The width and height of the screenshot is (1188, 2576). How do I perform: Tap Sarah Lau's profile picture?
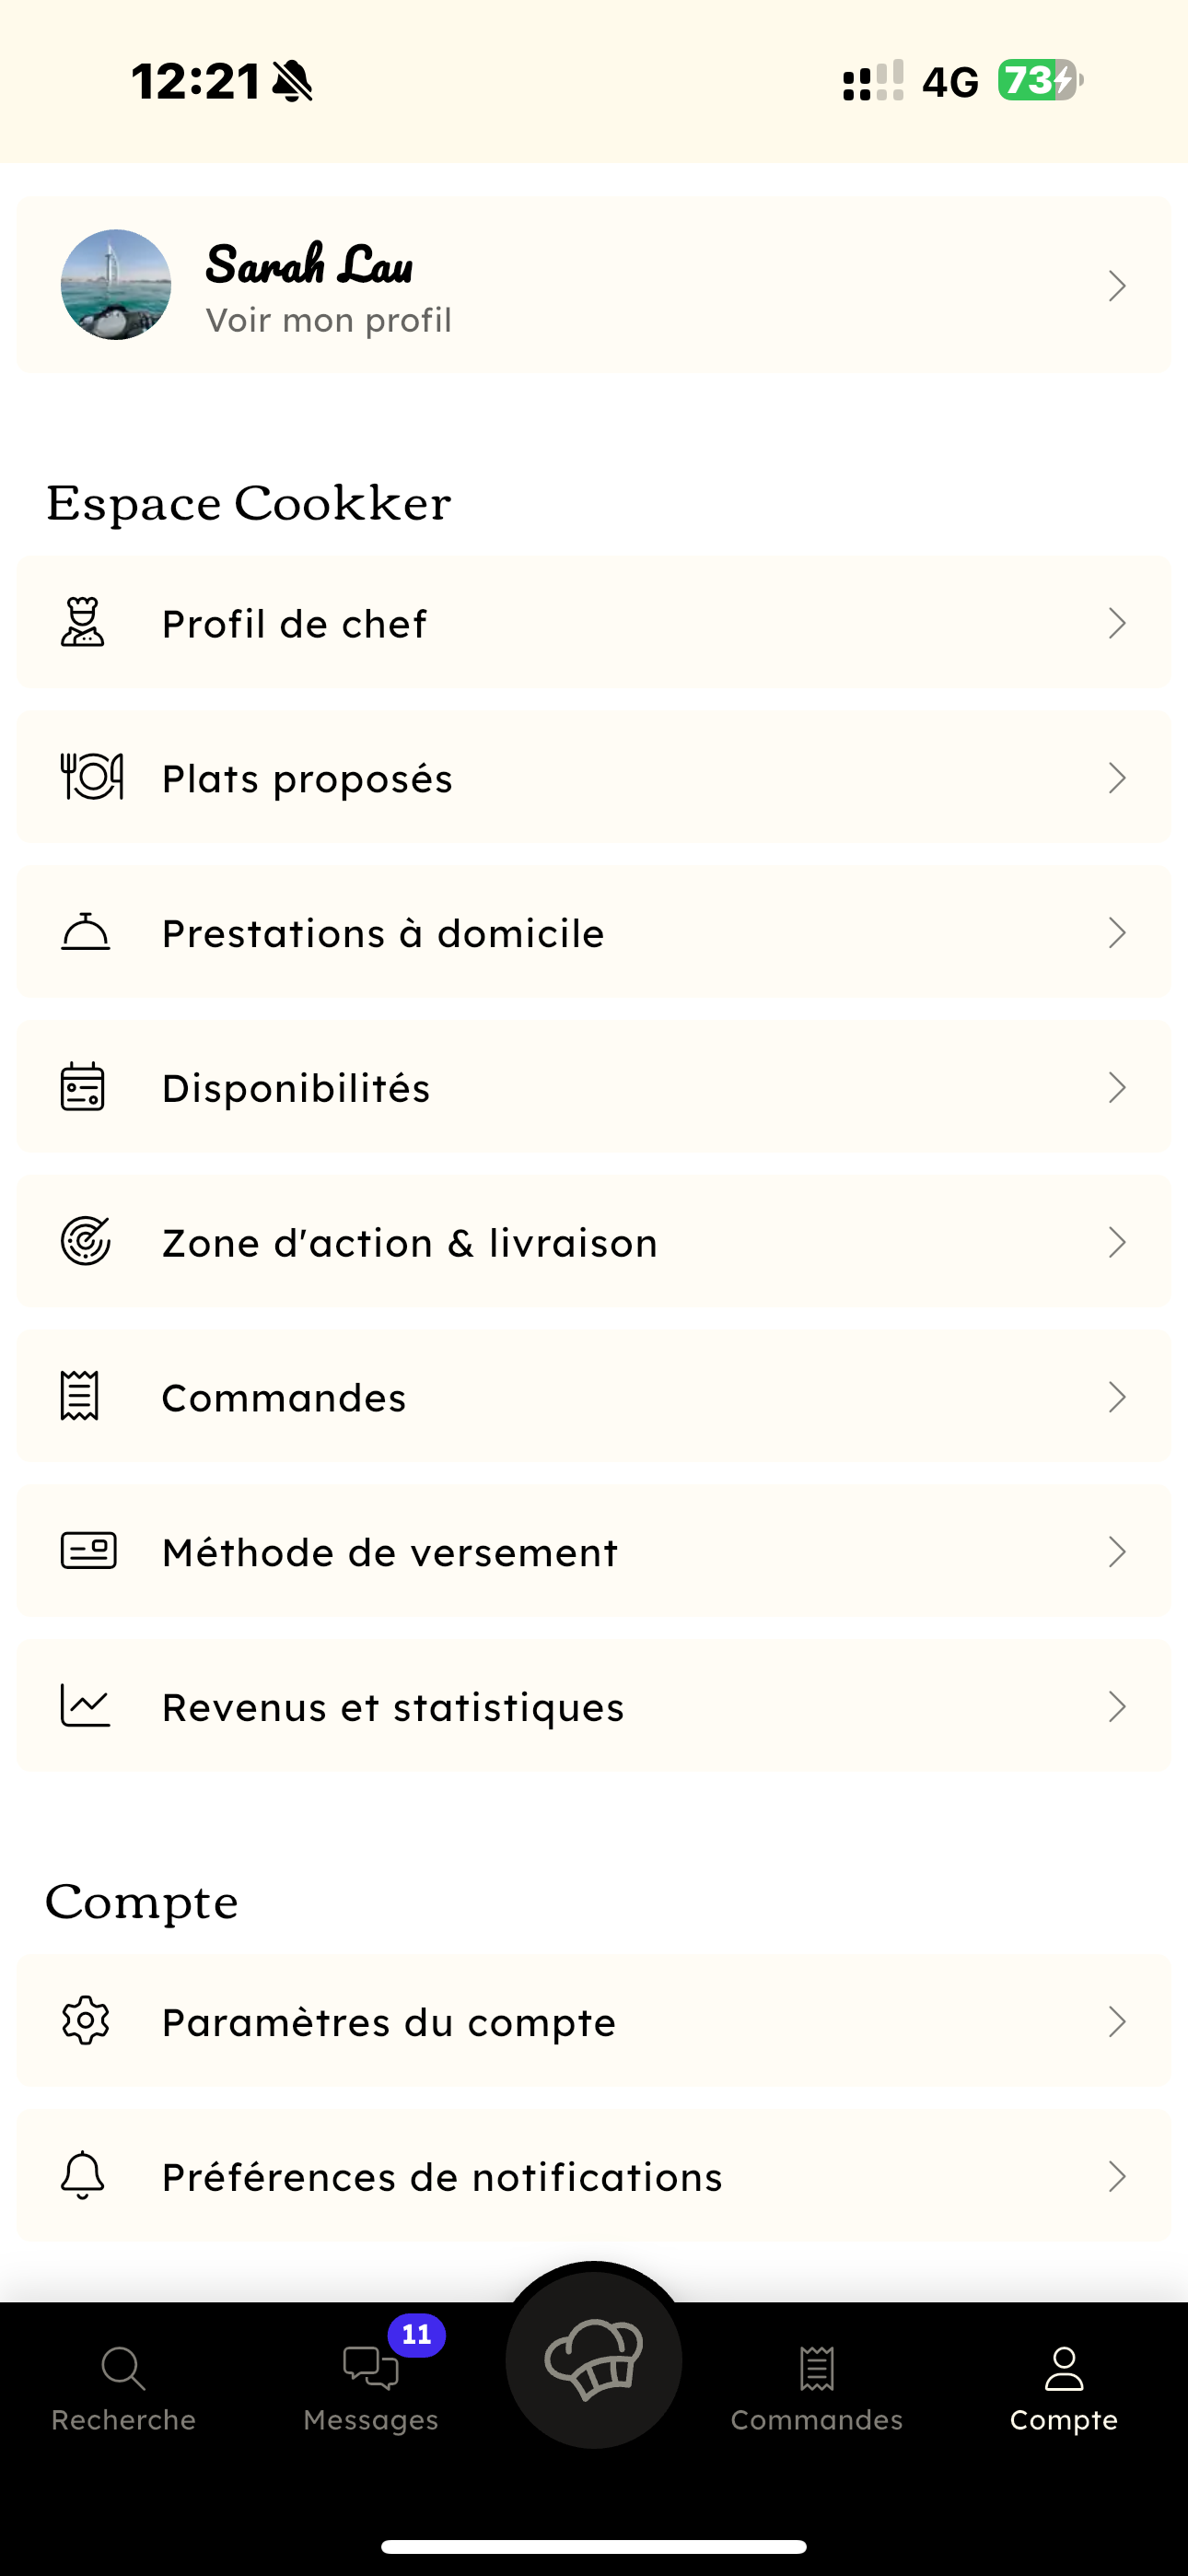click(x=116, y=285)
